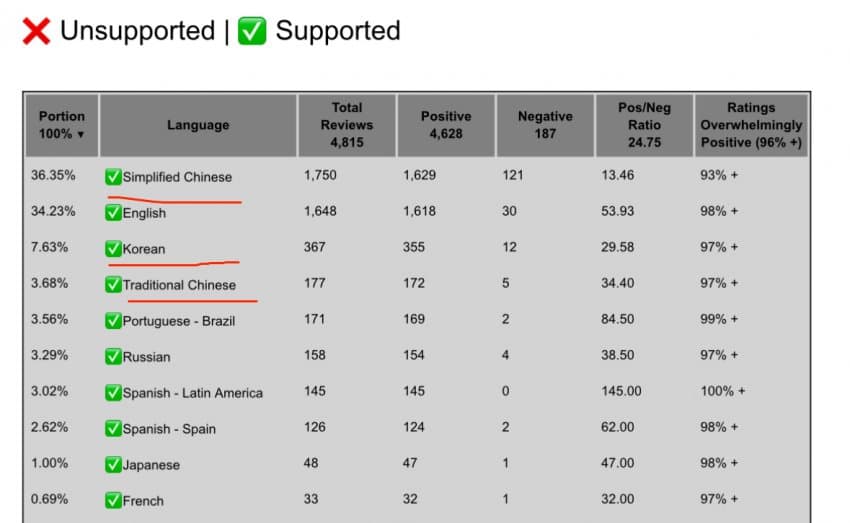
Task: Click the checkmark icon next to Korean
Action: (x=113, y=249)
